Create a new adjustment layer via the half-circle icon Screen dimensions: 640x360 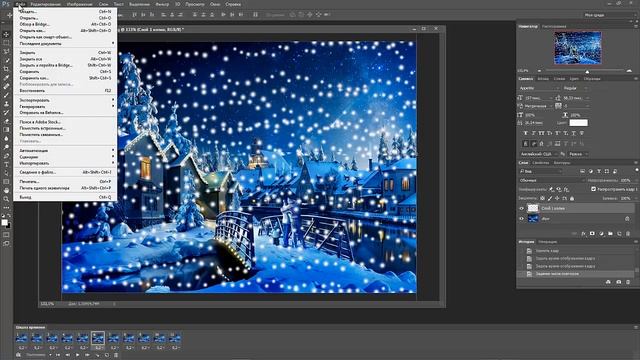(x=601, y=233)
